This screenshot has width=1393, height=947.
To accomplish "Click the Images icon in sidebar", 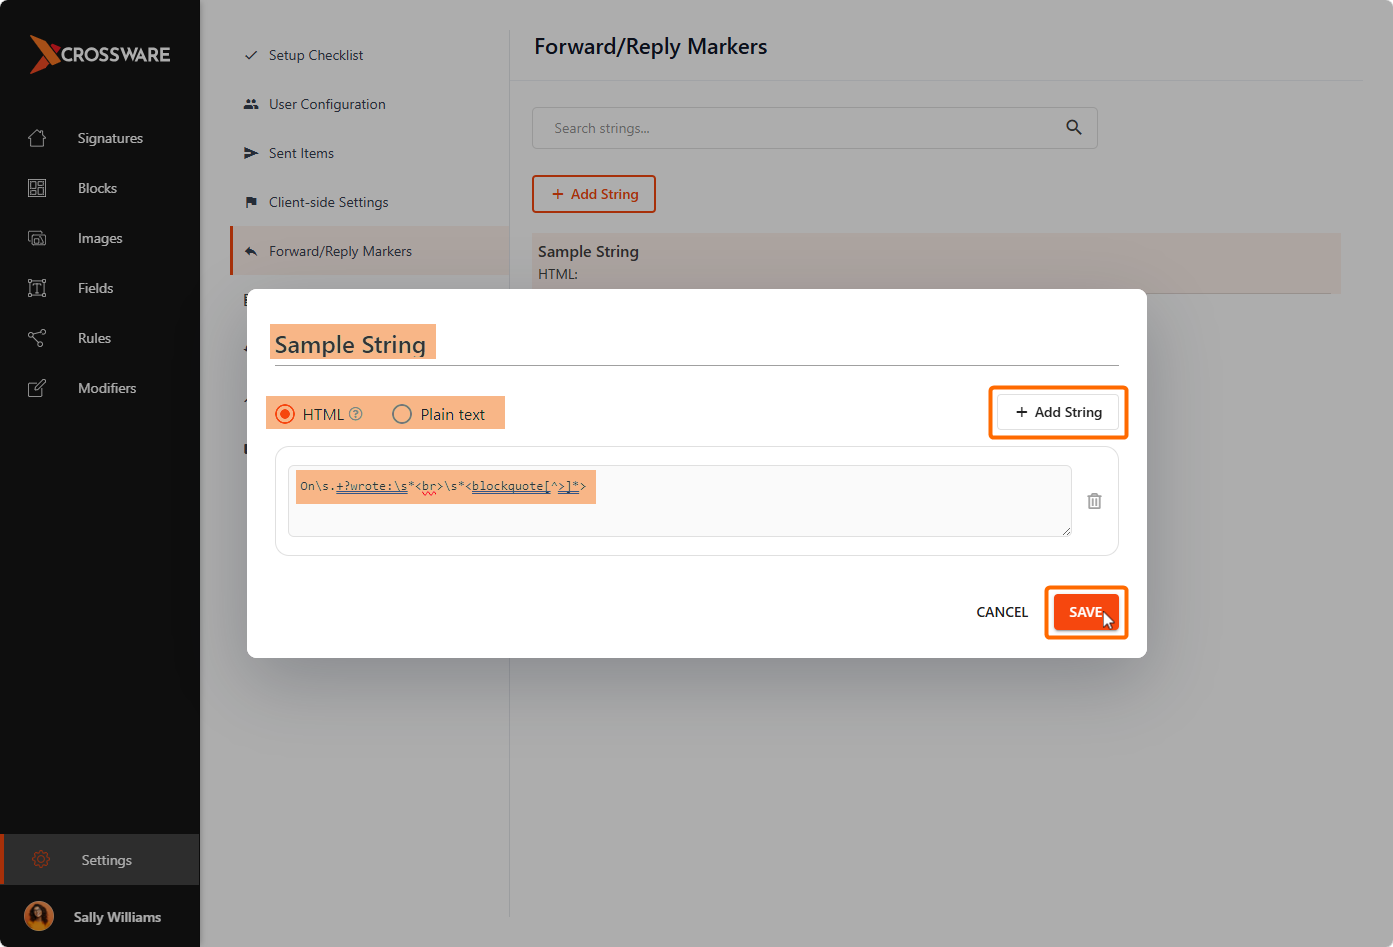I will 37,238.
